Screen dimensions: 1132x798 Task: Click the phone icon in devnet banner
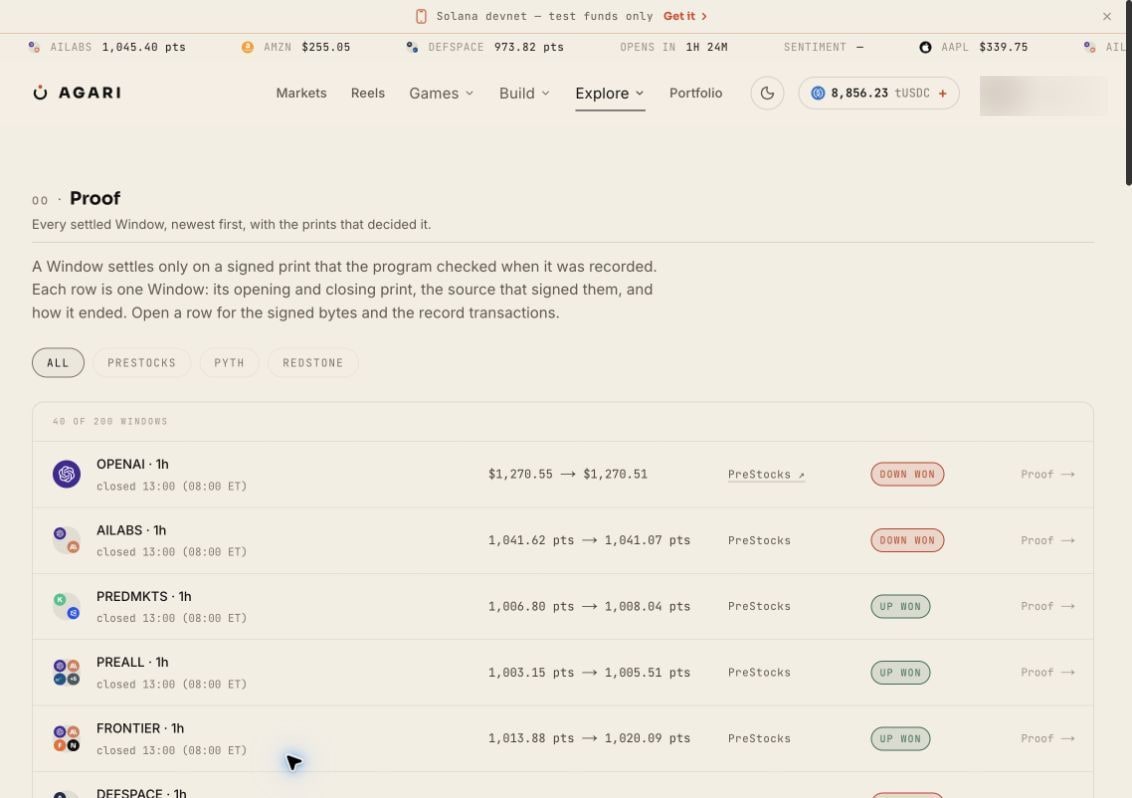tap(421, 16)
